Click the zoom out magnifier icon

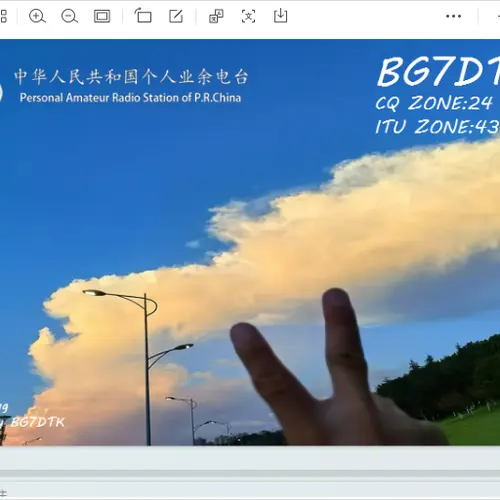click(x=69, y=16)
